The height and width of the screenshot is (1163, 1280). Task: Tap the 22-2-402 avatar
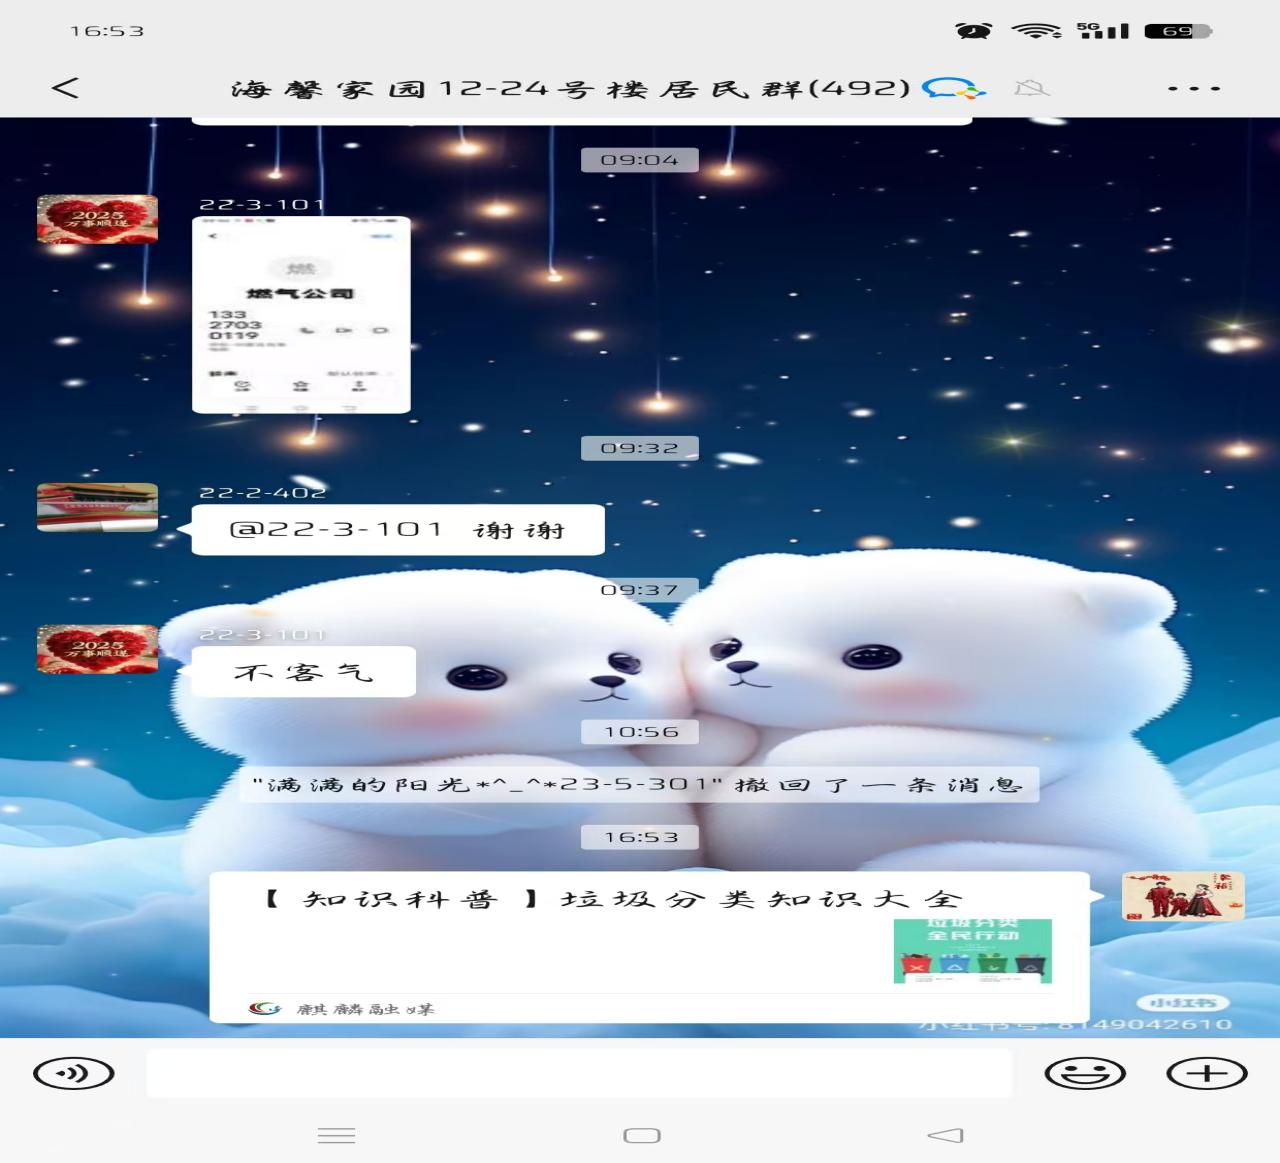pos(97,507)
